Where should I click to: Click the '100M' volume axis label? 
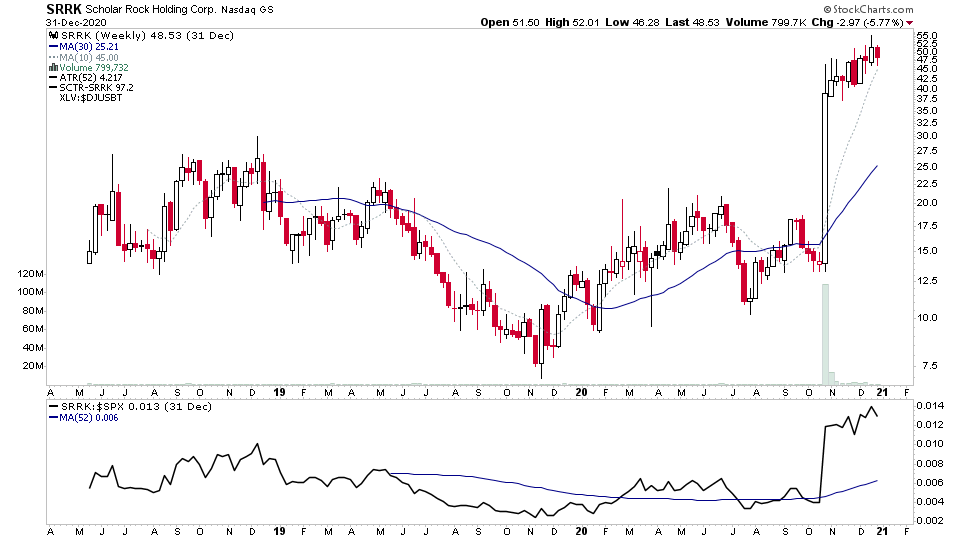[31, 292]
